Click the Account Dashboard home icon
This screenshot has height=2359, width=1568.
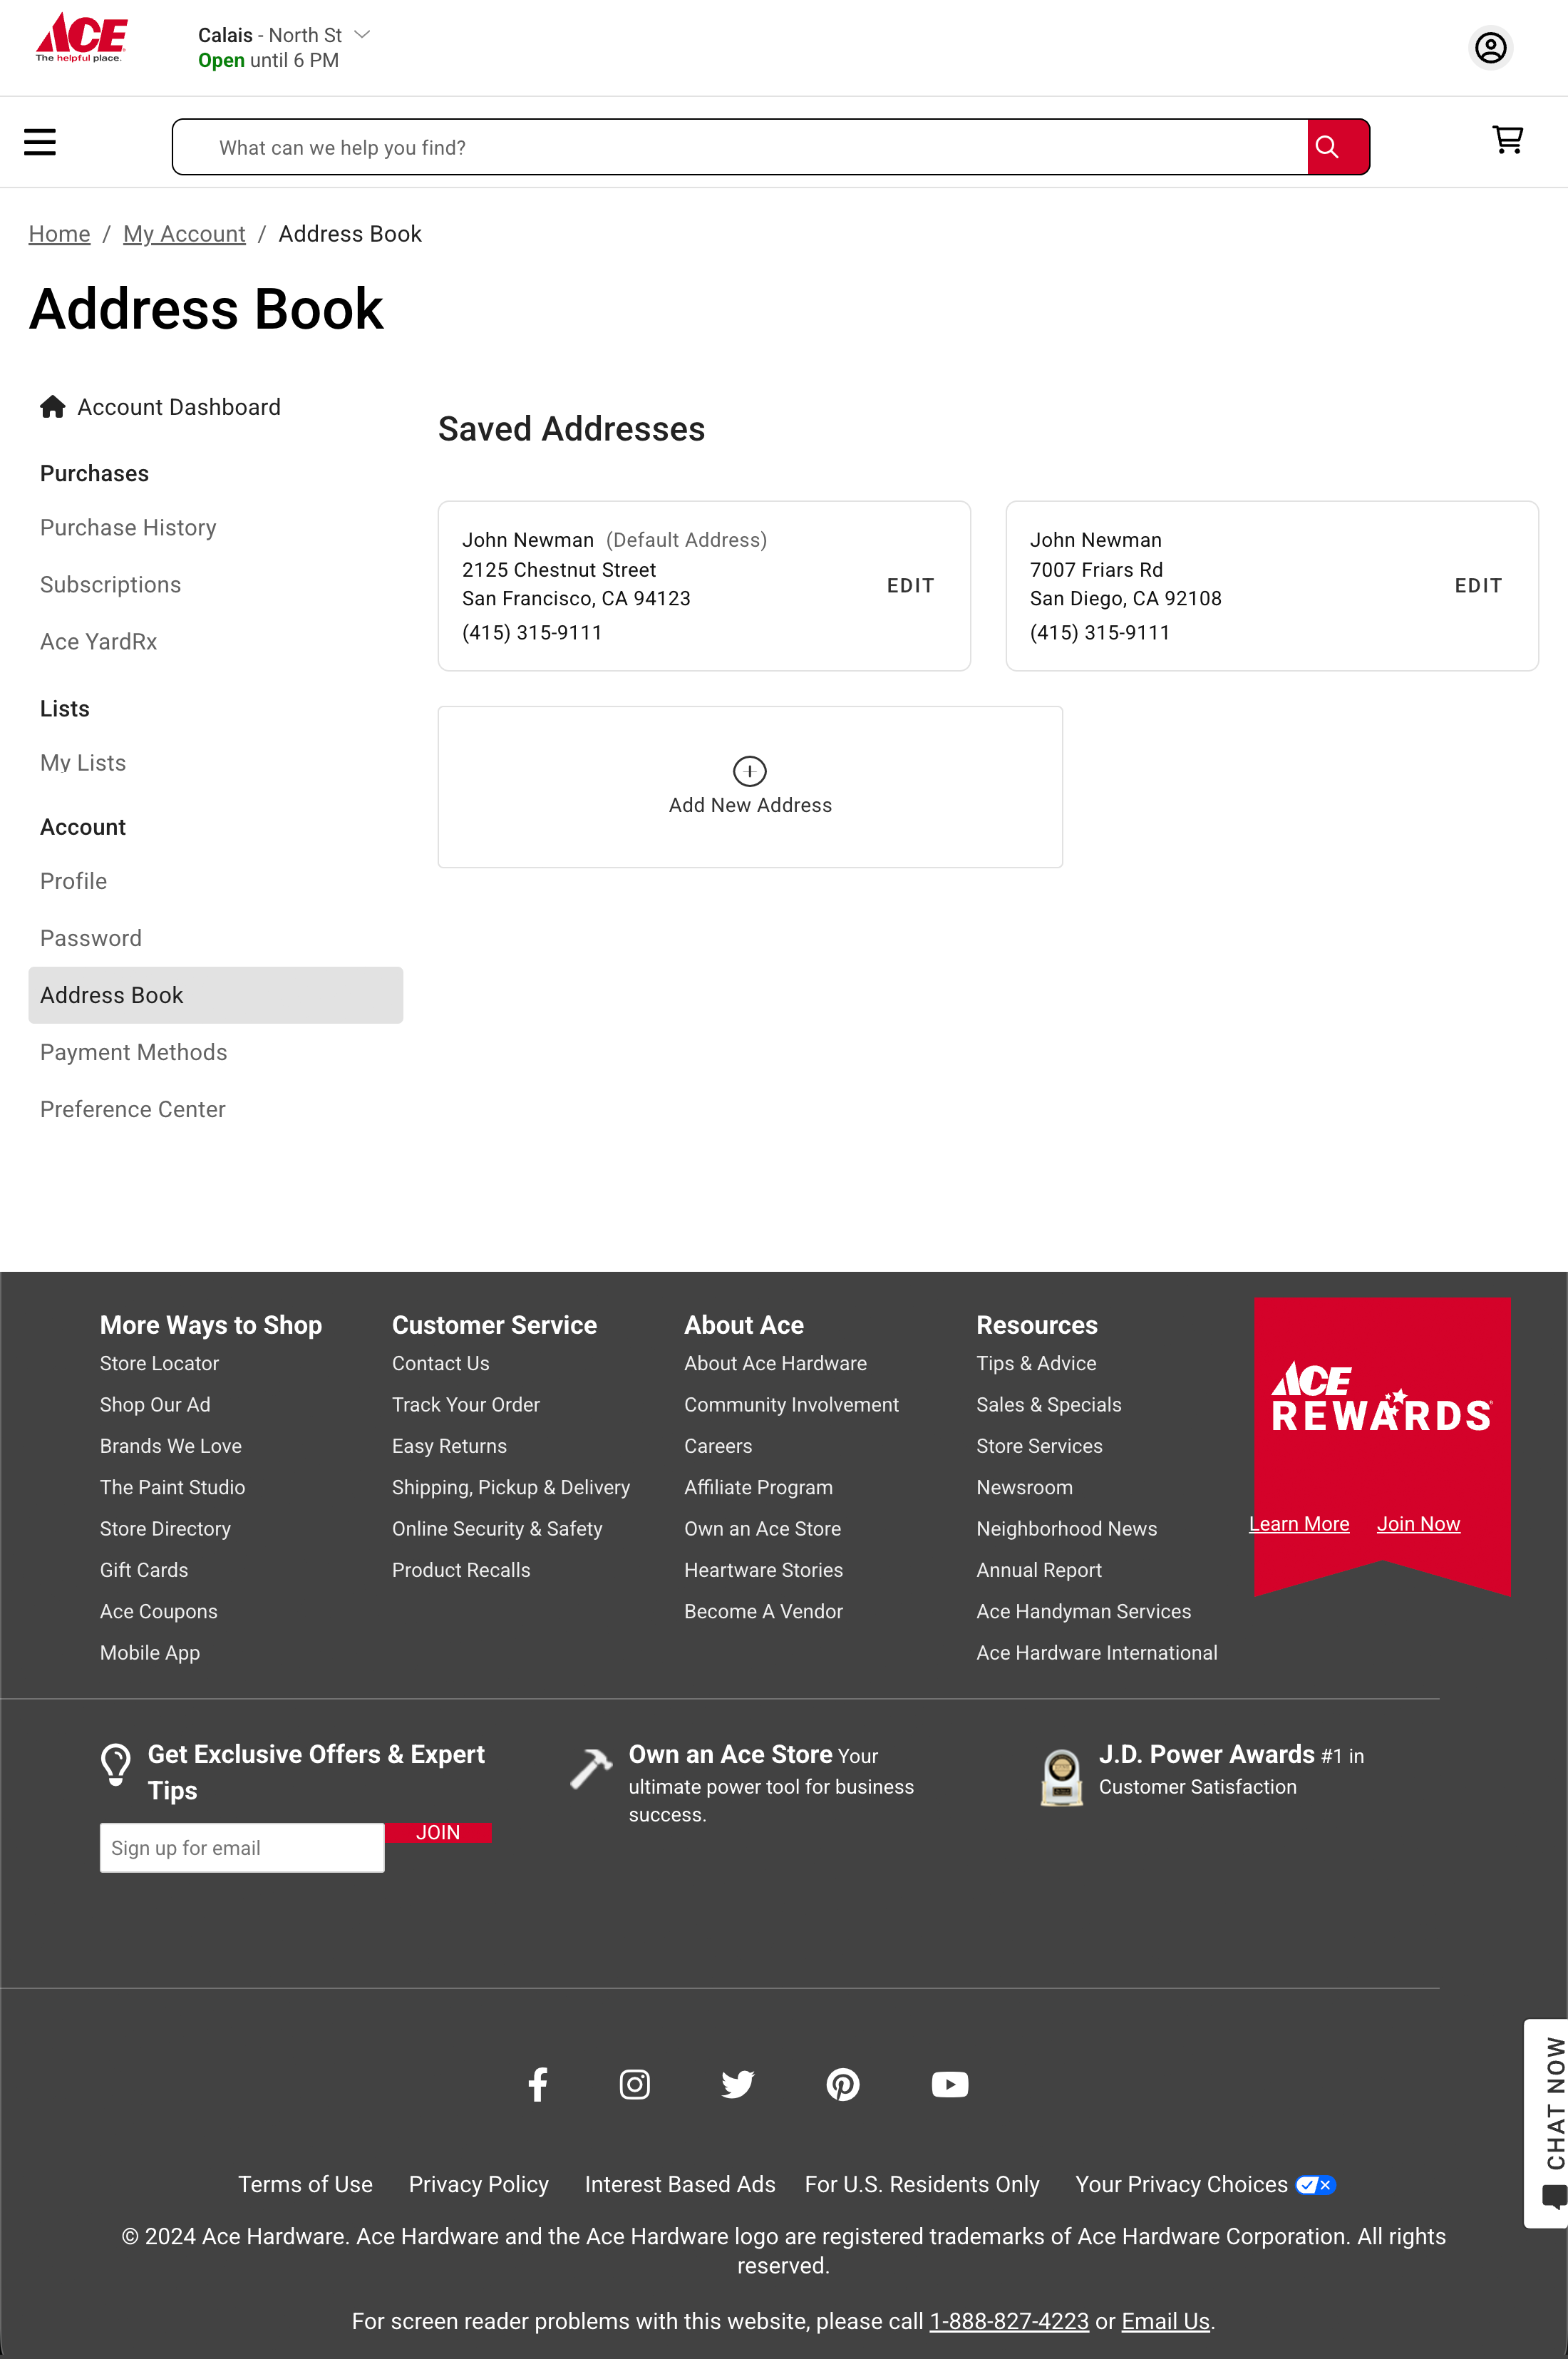point(52,406)
